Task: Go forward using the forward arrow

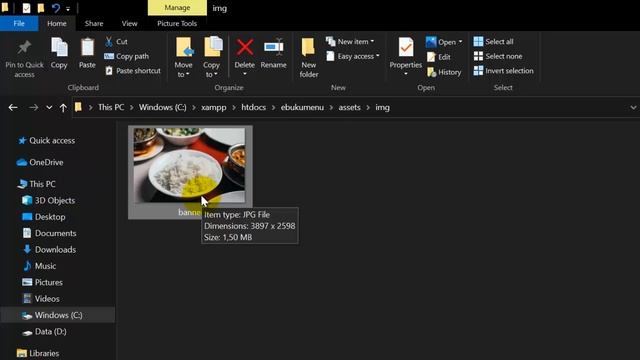Action: (x=33, y=107)
